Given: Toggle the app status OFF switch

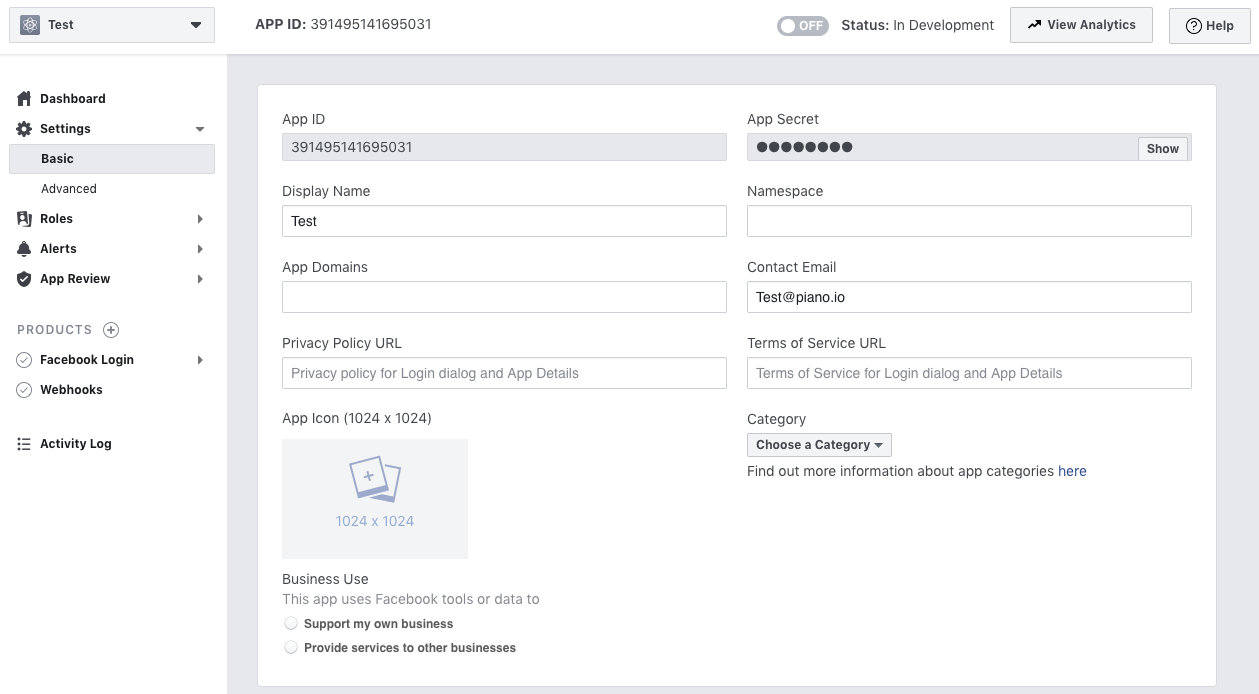Looking at the screenshot, I should [x=803, y=26].
